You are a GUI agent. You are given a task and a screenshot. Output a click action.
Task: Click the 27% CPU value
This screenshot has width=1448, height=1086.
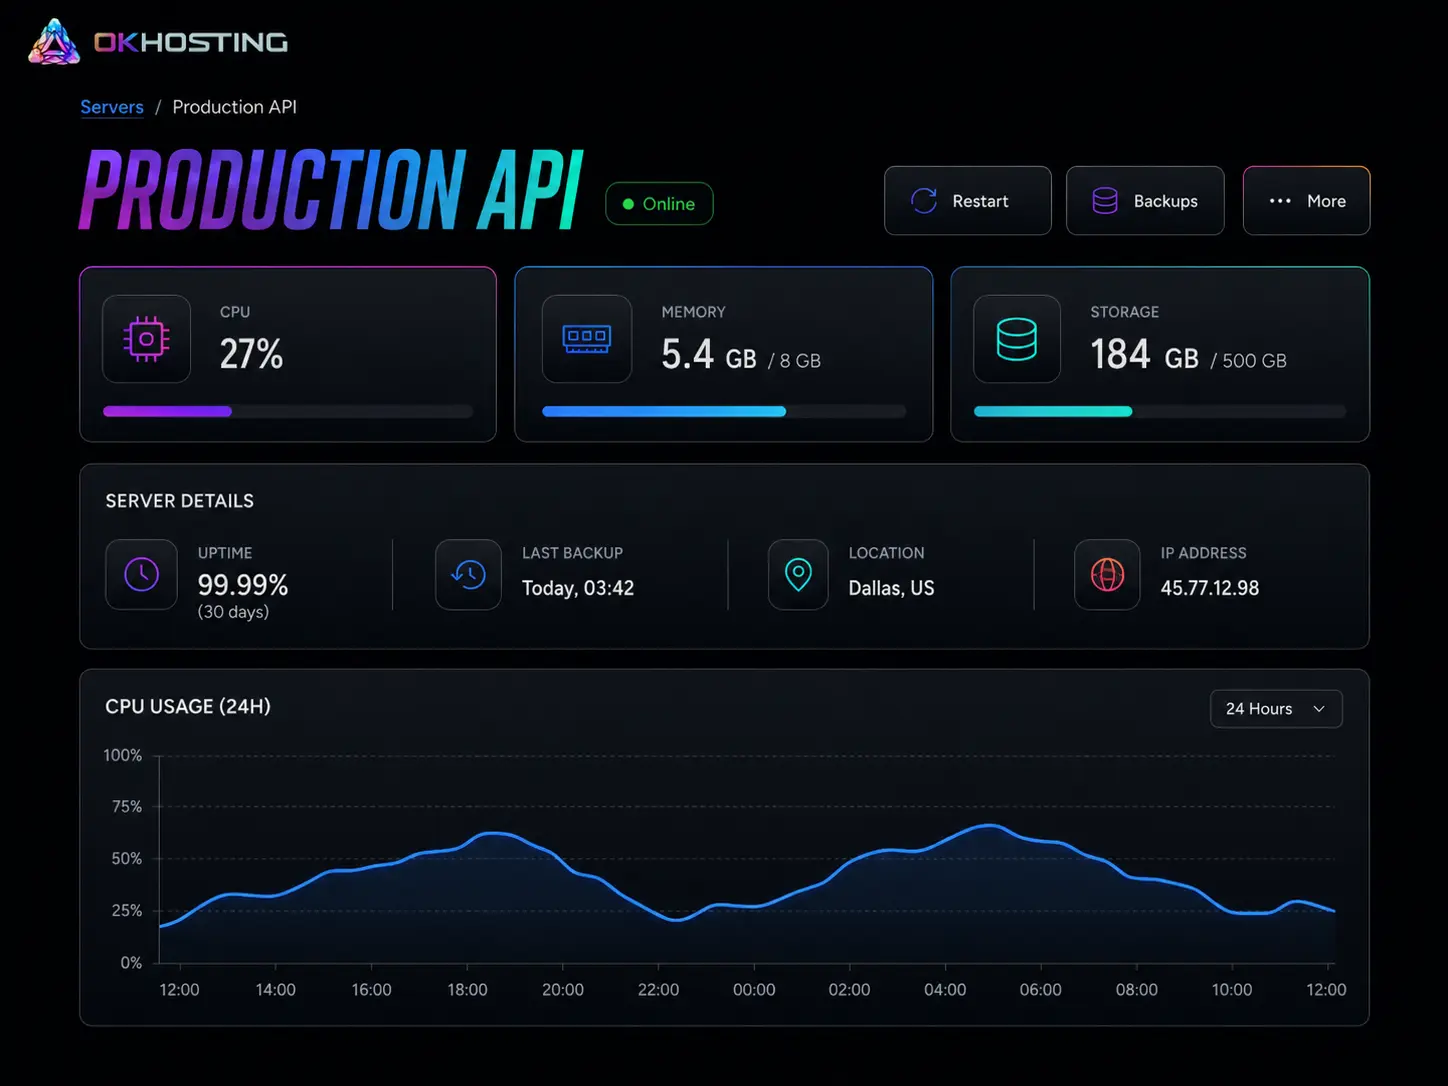click(251, 354)
